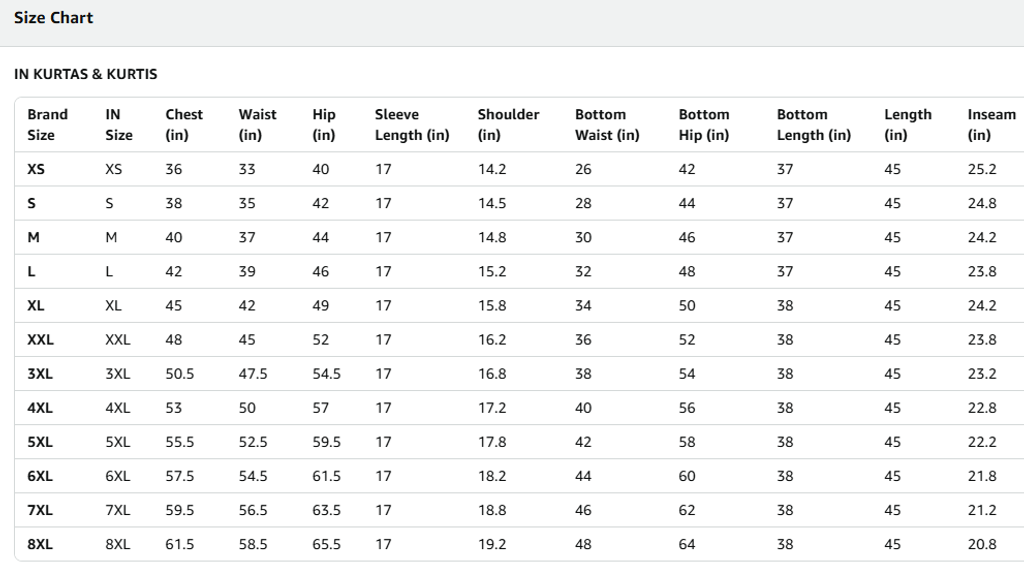1024x566 pixels.
Task: Click the Inseam (in) column header
Action: point(990,125)
